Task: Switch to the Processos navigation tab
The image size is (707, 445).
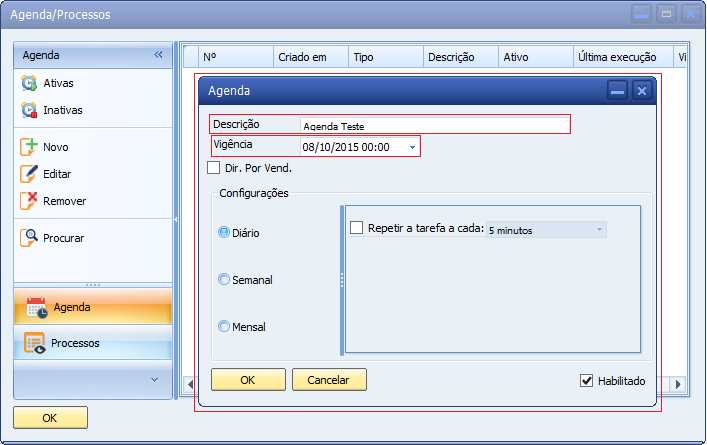Action: tap(93, 343)
